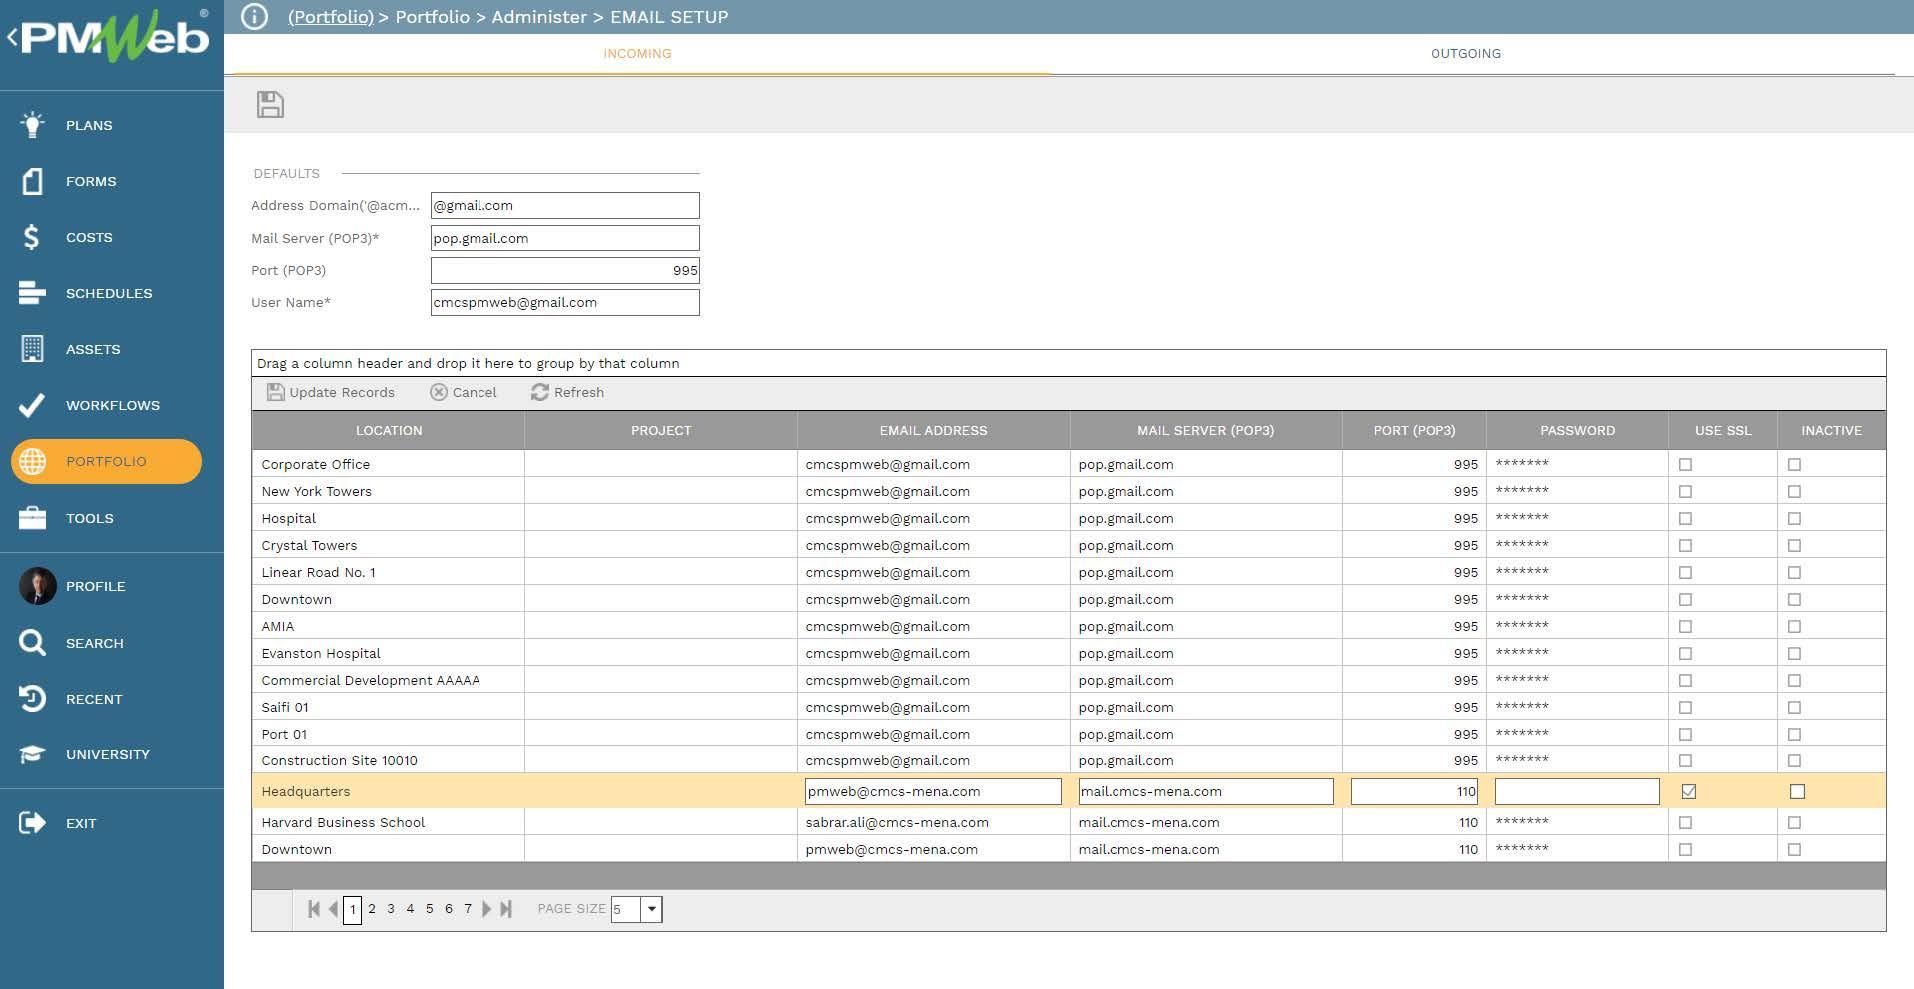Go to previous page of grid

click(x=333, y=909)
